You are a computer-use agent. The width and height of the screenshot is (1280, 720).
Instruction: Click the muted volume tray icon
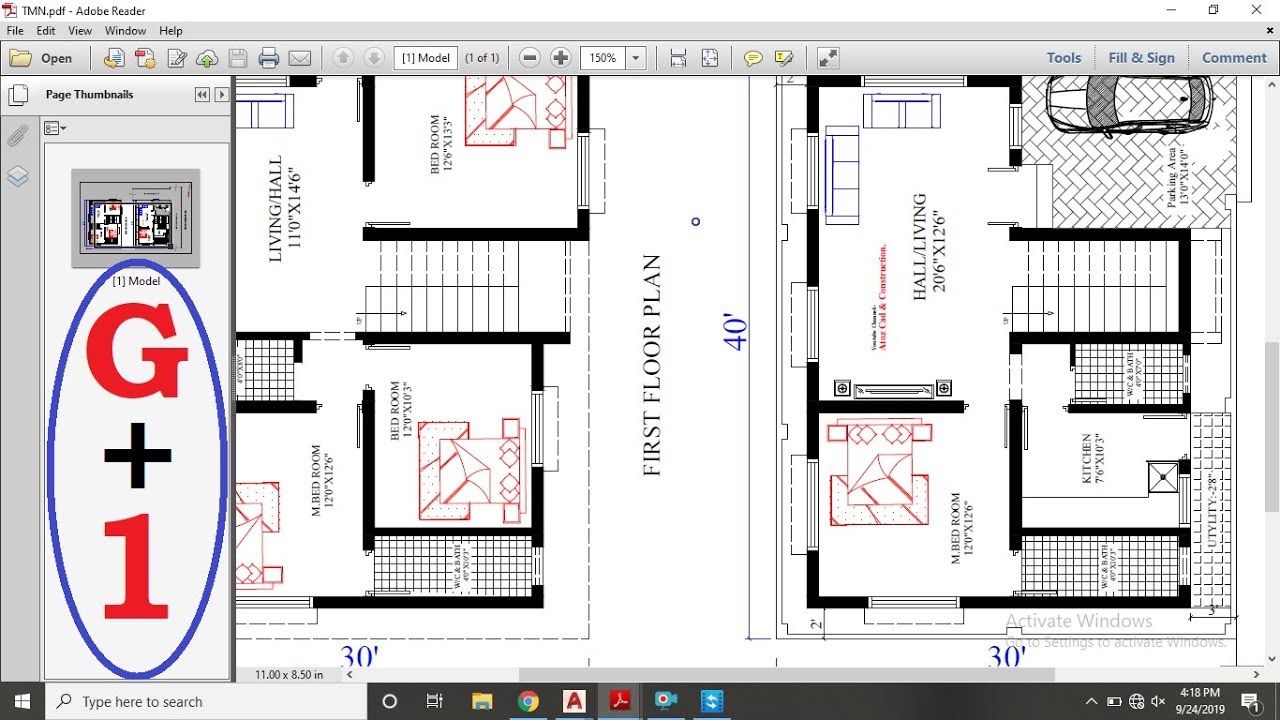click(x=1159, y=701)
